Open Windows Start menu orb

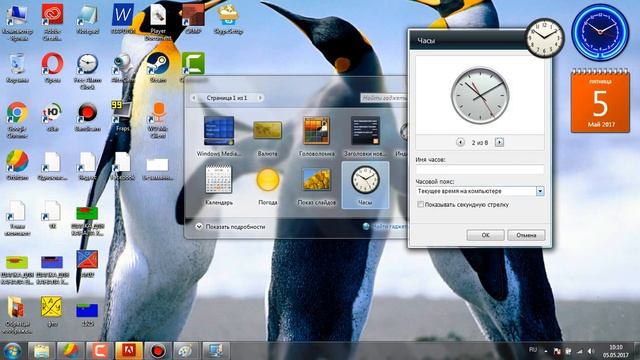(12, 351)
